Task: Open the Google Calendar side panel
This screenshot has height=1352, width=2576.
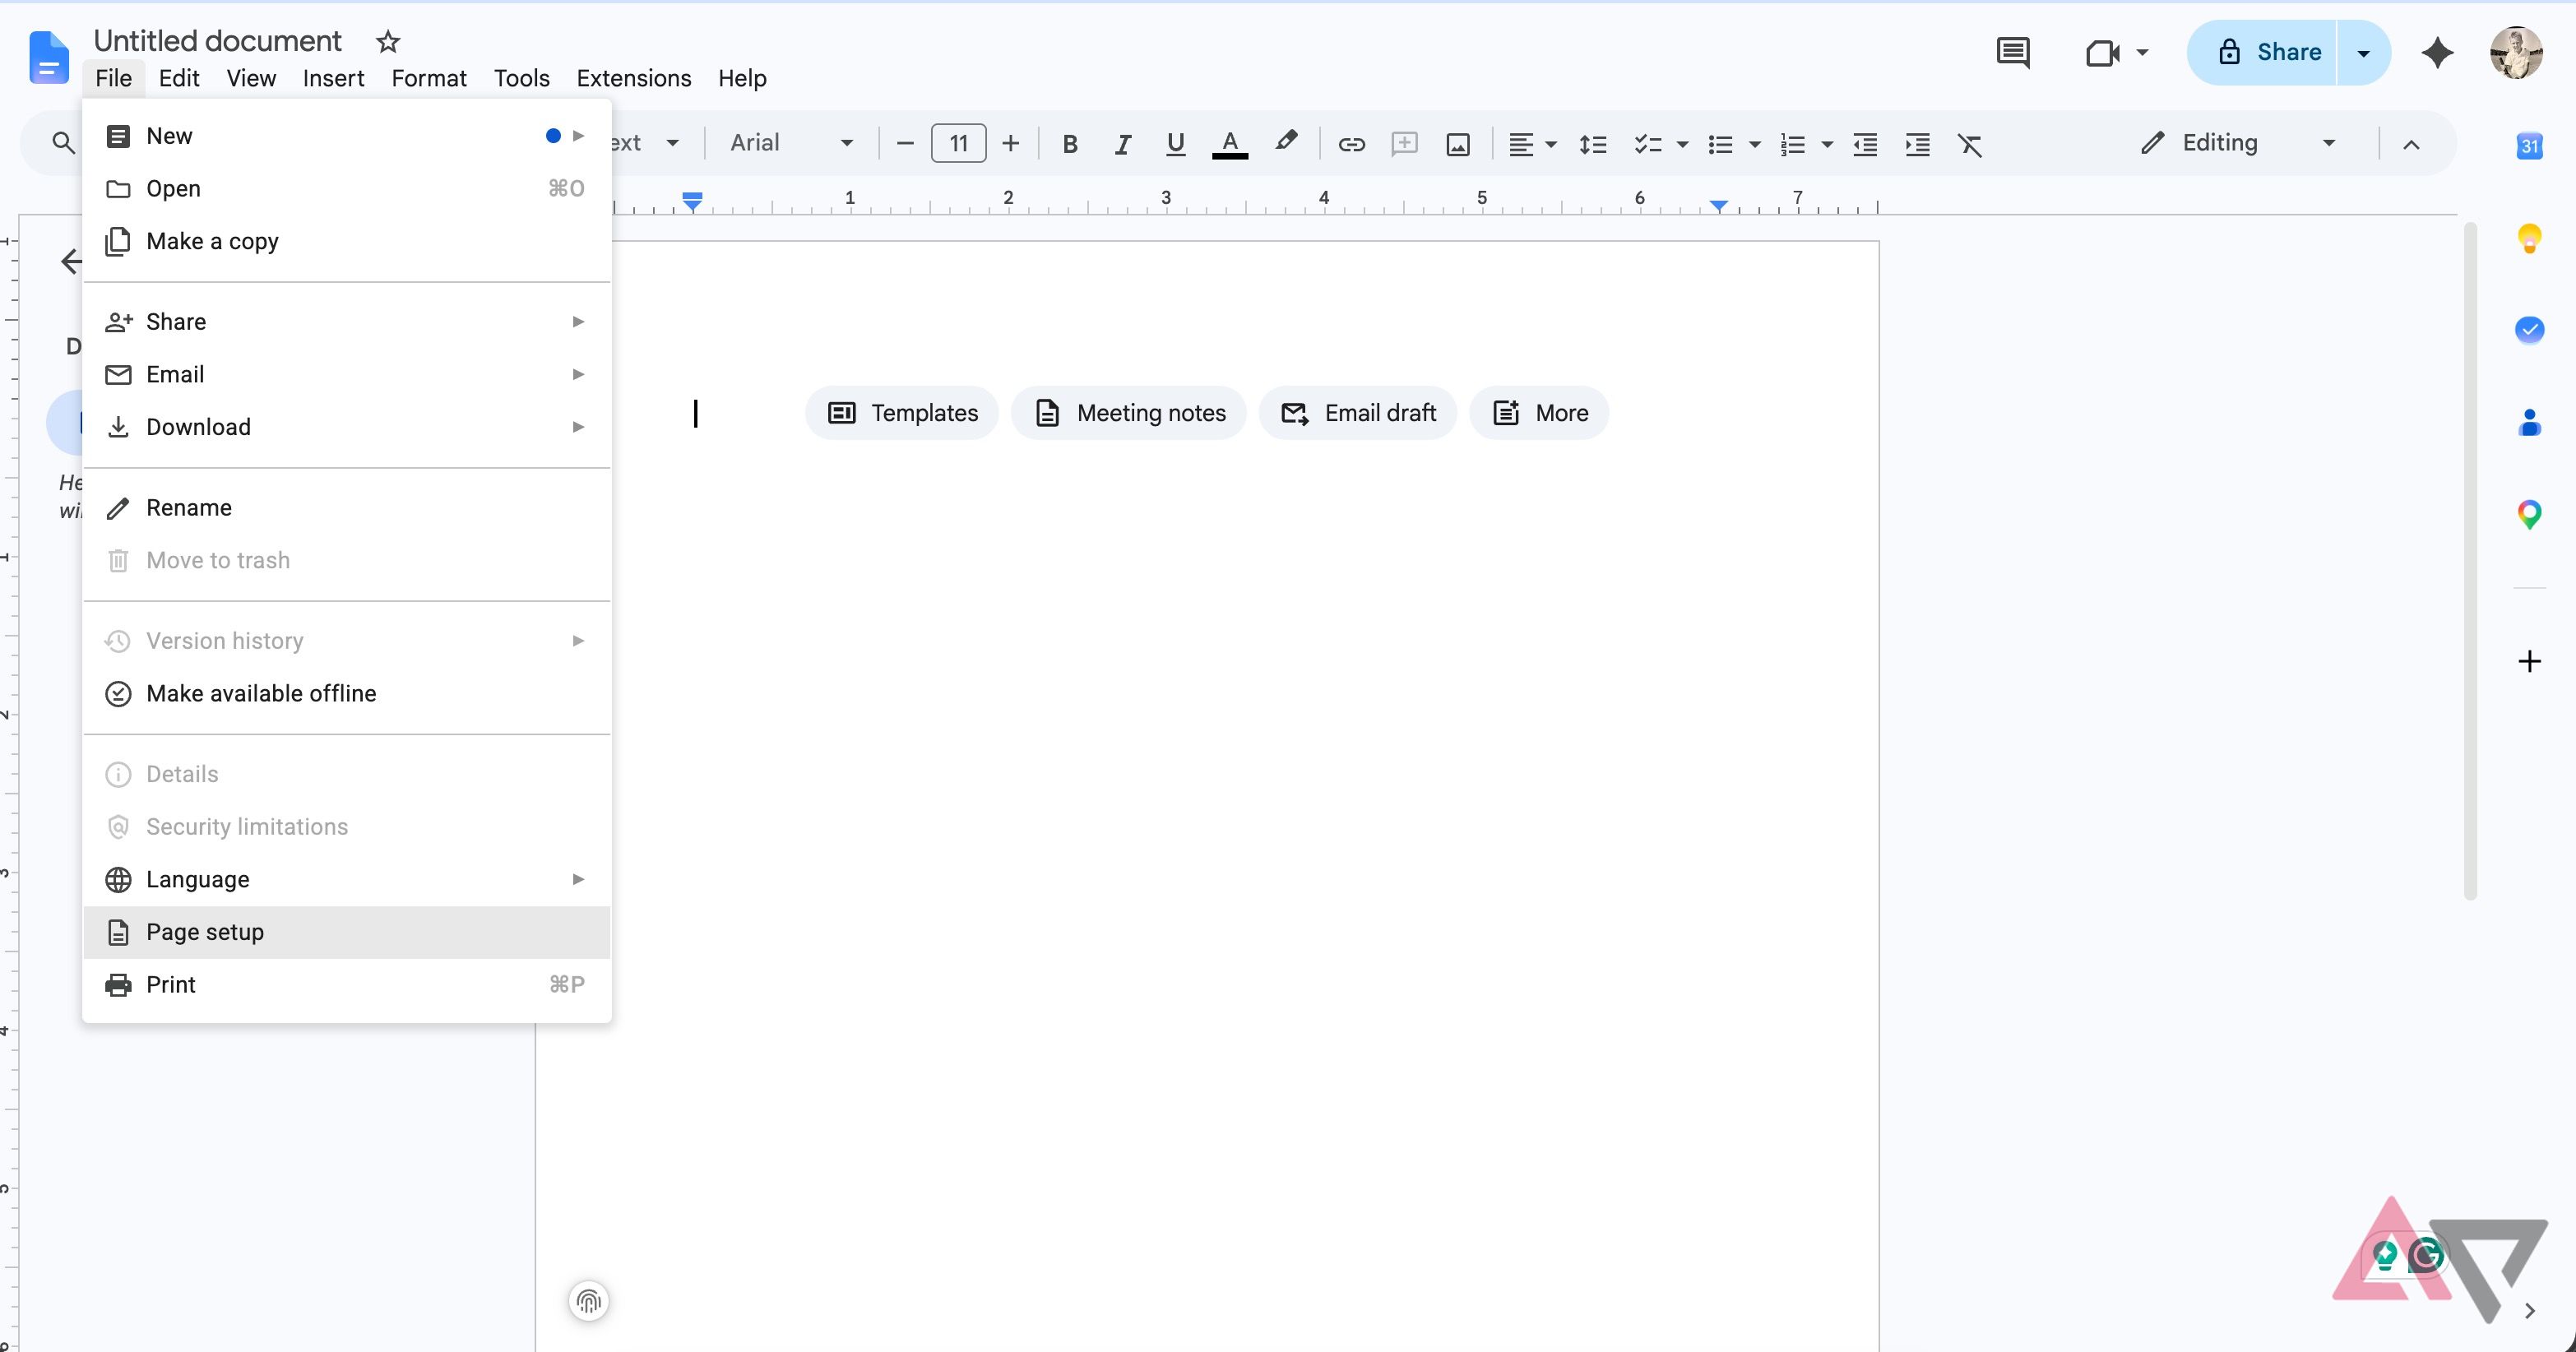Action: (x=2529, y=146)
